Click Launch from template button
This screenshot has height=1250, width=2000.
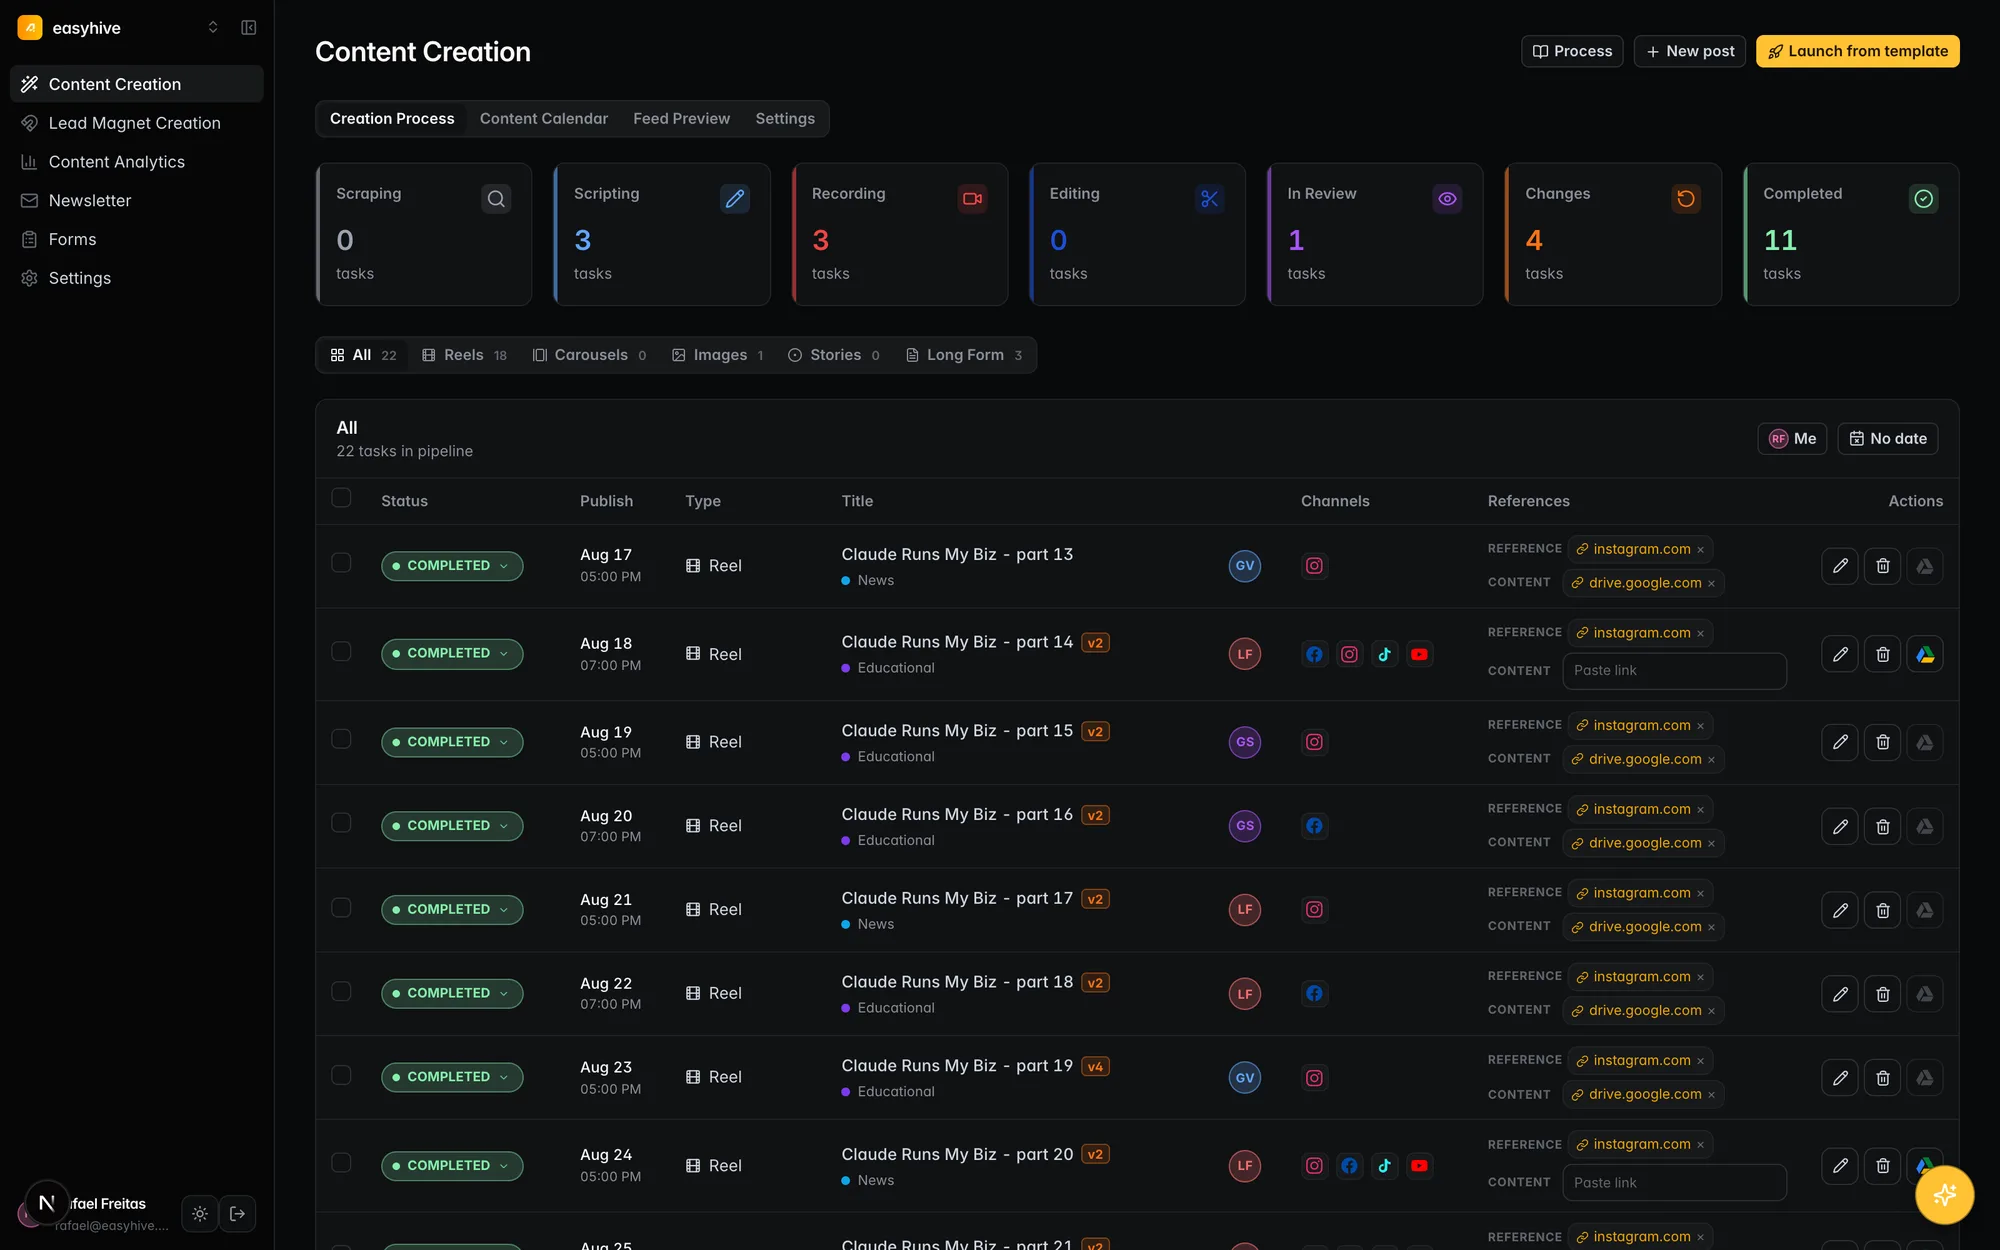click(x=1857, y=51)
